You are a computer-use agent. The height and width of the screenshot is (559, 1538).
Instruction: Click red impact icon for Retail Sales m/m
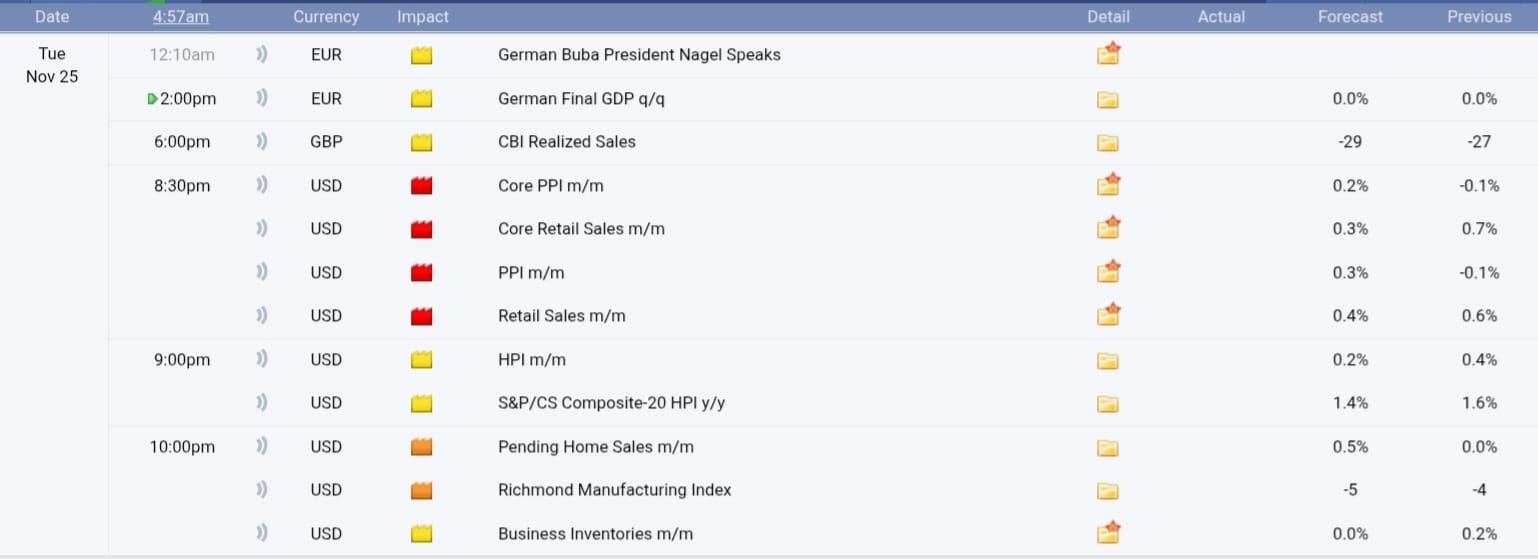(421, 316)
